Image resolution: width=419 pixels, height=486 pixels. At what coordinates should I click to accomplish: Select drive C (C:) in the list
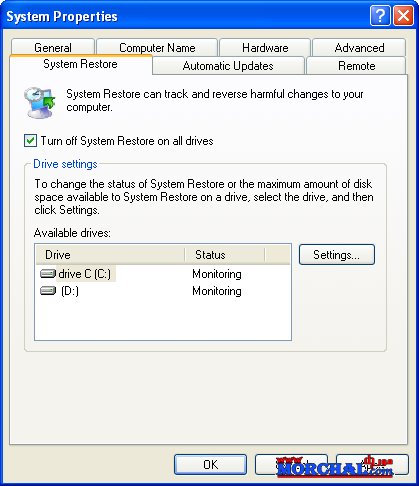click(x=85, y=274)
